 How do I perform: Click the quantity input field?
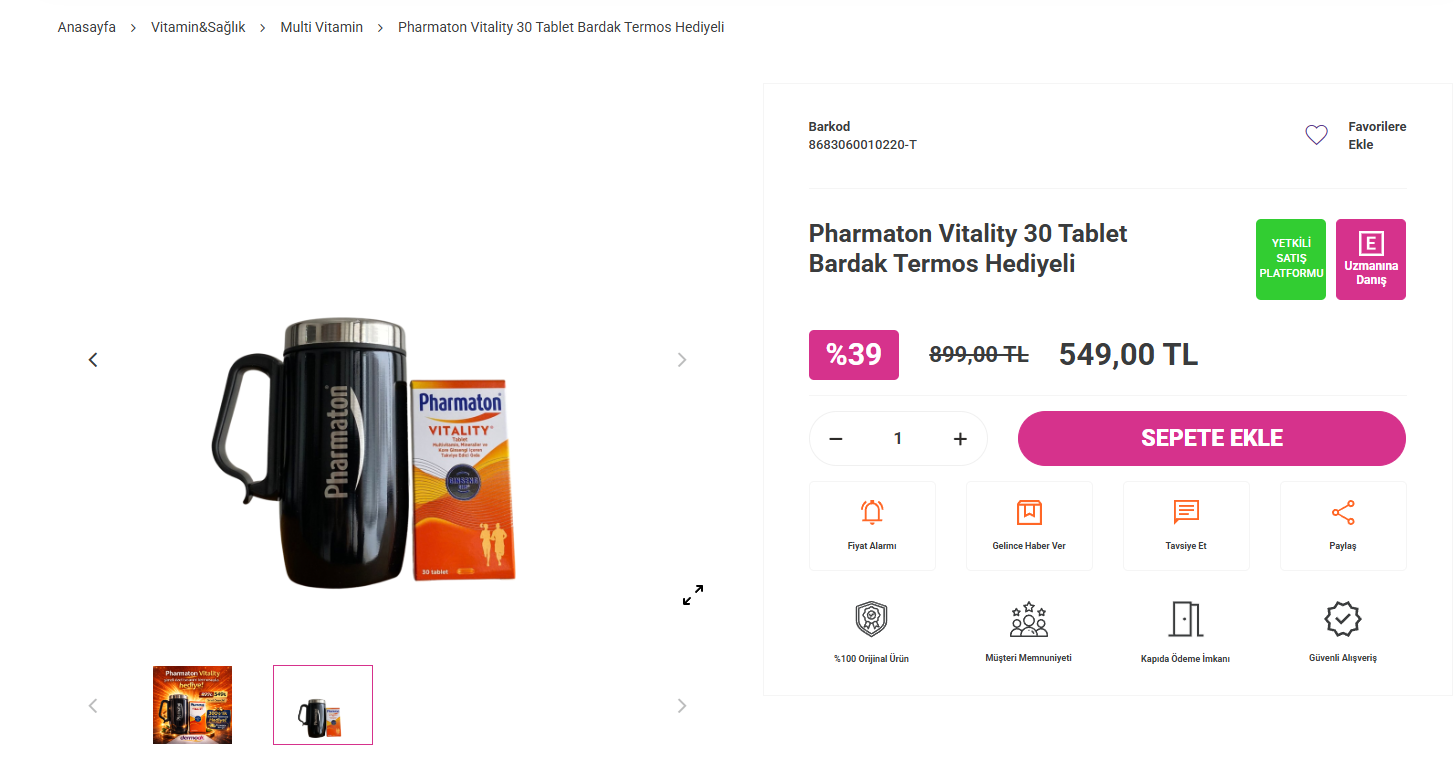click(898, 439)
